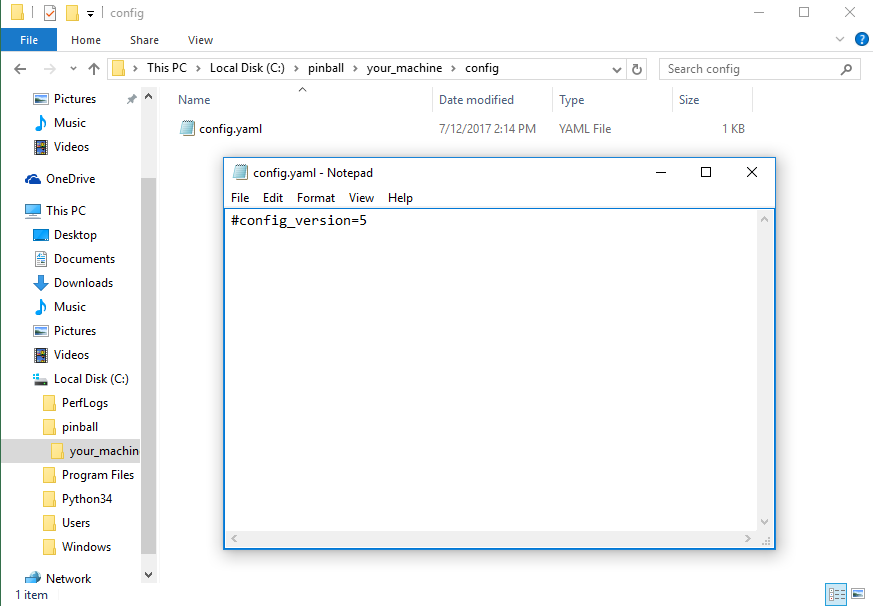The height and width of the screenshot is (606, 873).
Task: Click the Properties icon in quick access toolbar
Action: 50,13
